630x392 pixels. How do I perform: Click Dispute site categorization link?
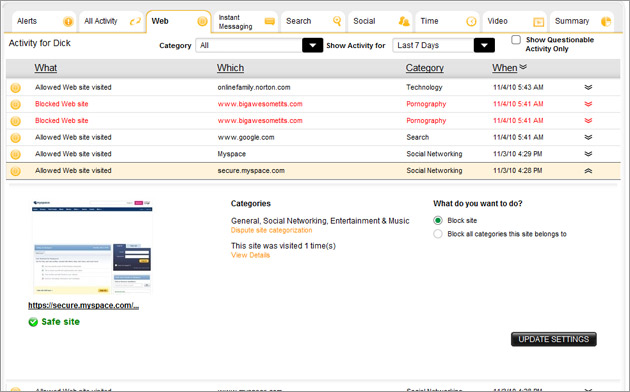click(x=271, y=230)
